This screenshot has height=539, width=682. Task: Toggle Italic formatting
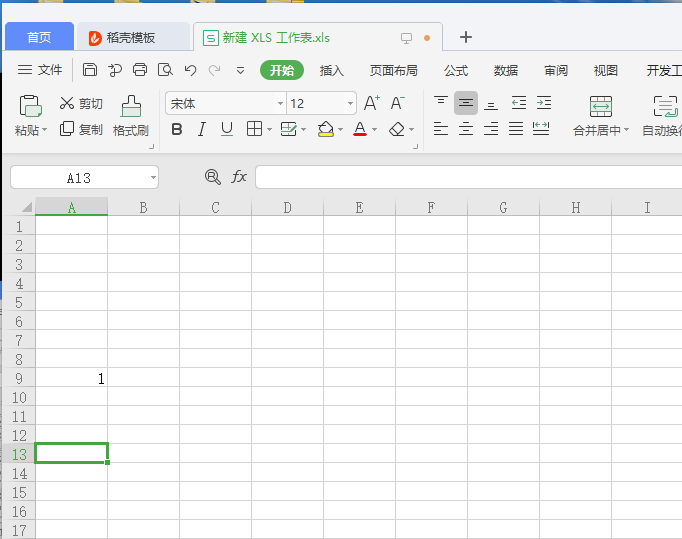coord(202,129)
